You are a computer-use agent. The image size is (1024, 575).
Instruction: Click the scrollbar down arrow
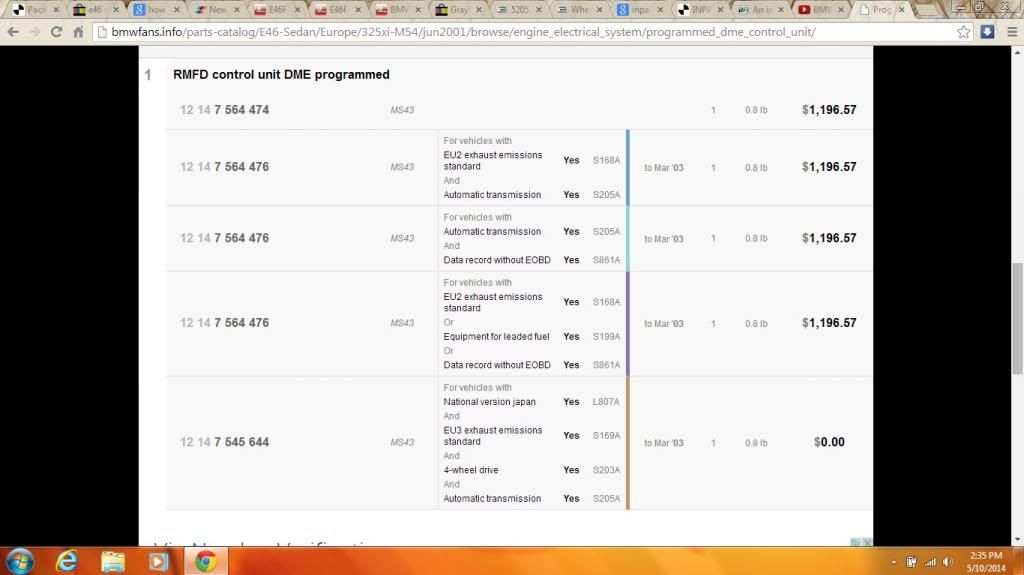point(1017,539)
